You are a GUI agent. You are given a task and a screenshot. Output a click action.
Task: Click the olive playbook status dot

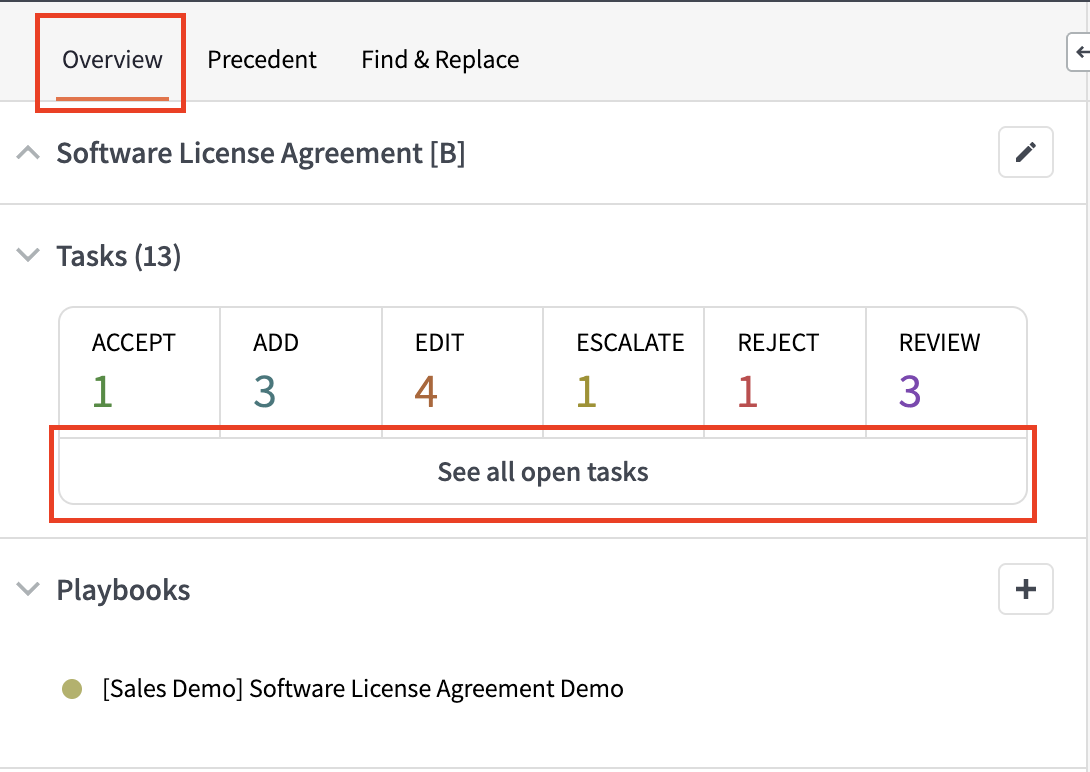pos(72,689)
